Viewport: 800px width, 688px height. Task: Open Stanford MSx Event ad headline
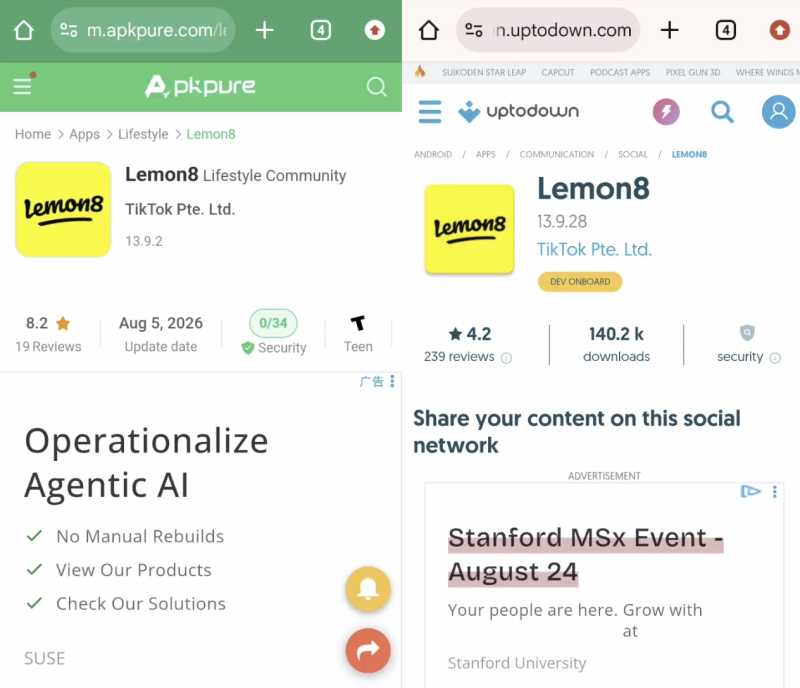click(x=586, y=554)
